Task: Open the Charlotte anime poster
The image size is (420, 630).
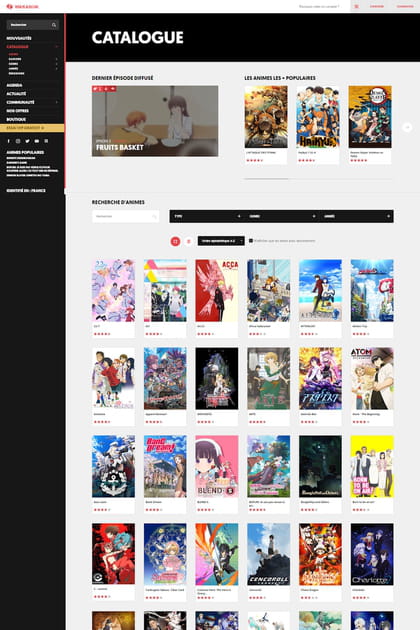Action: point(372,554)
